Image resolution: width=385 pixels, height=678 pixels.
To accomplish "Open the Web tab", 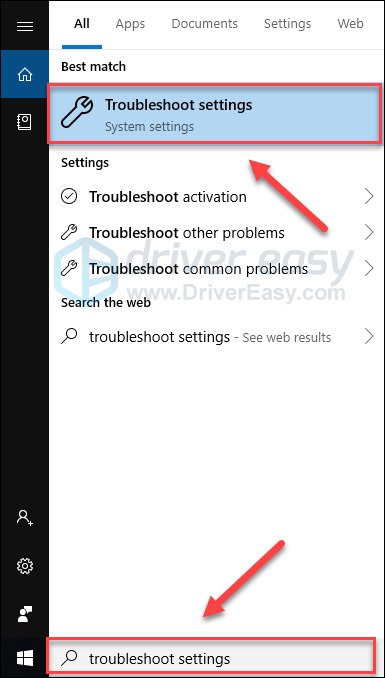I will [x=350, y=23].
